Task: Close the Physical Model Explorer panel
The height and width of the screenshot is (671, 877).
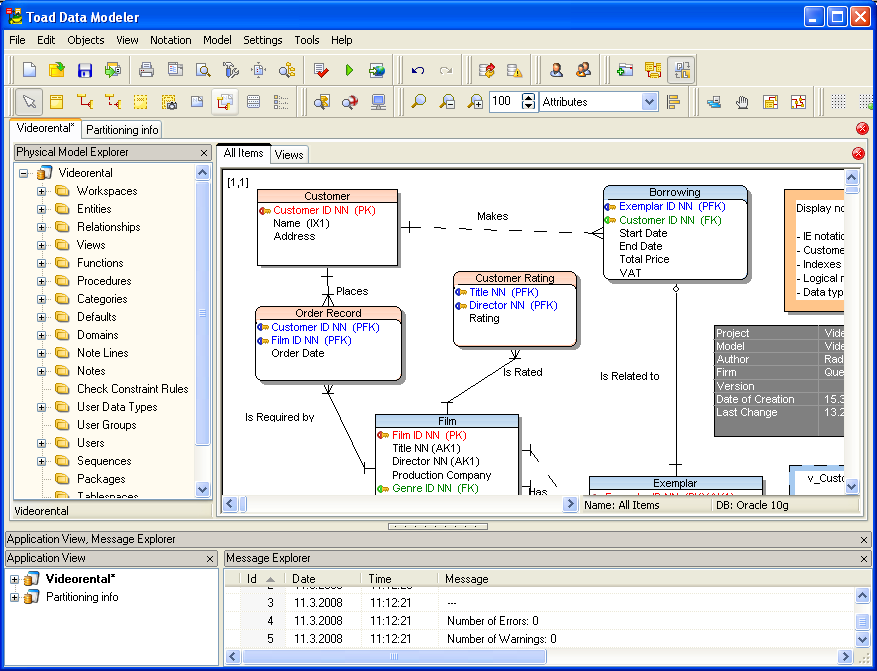Action: (204, 153)
